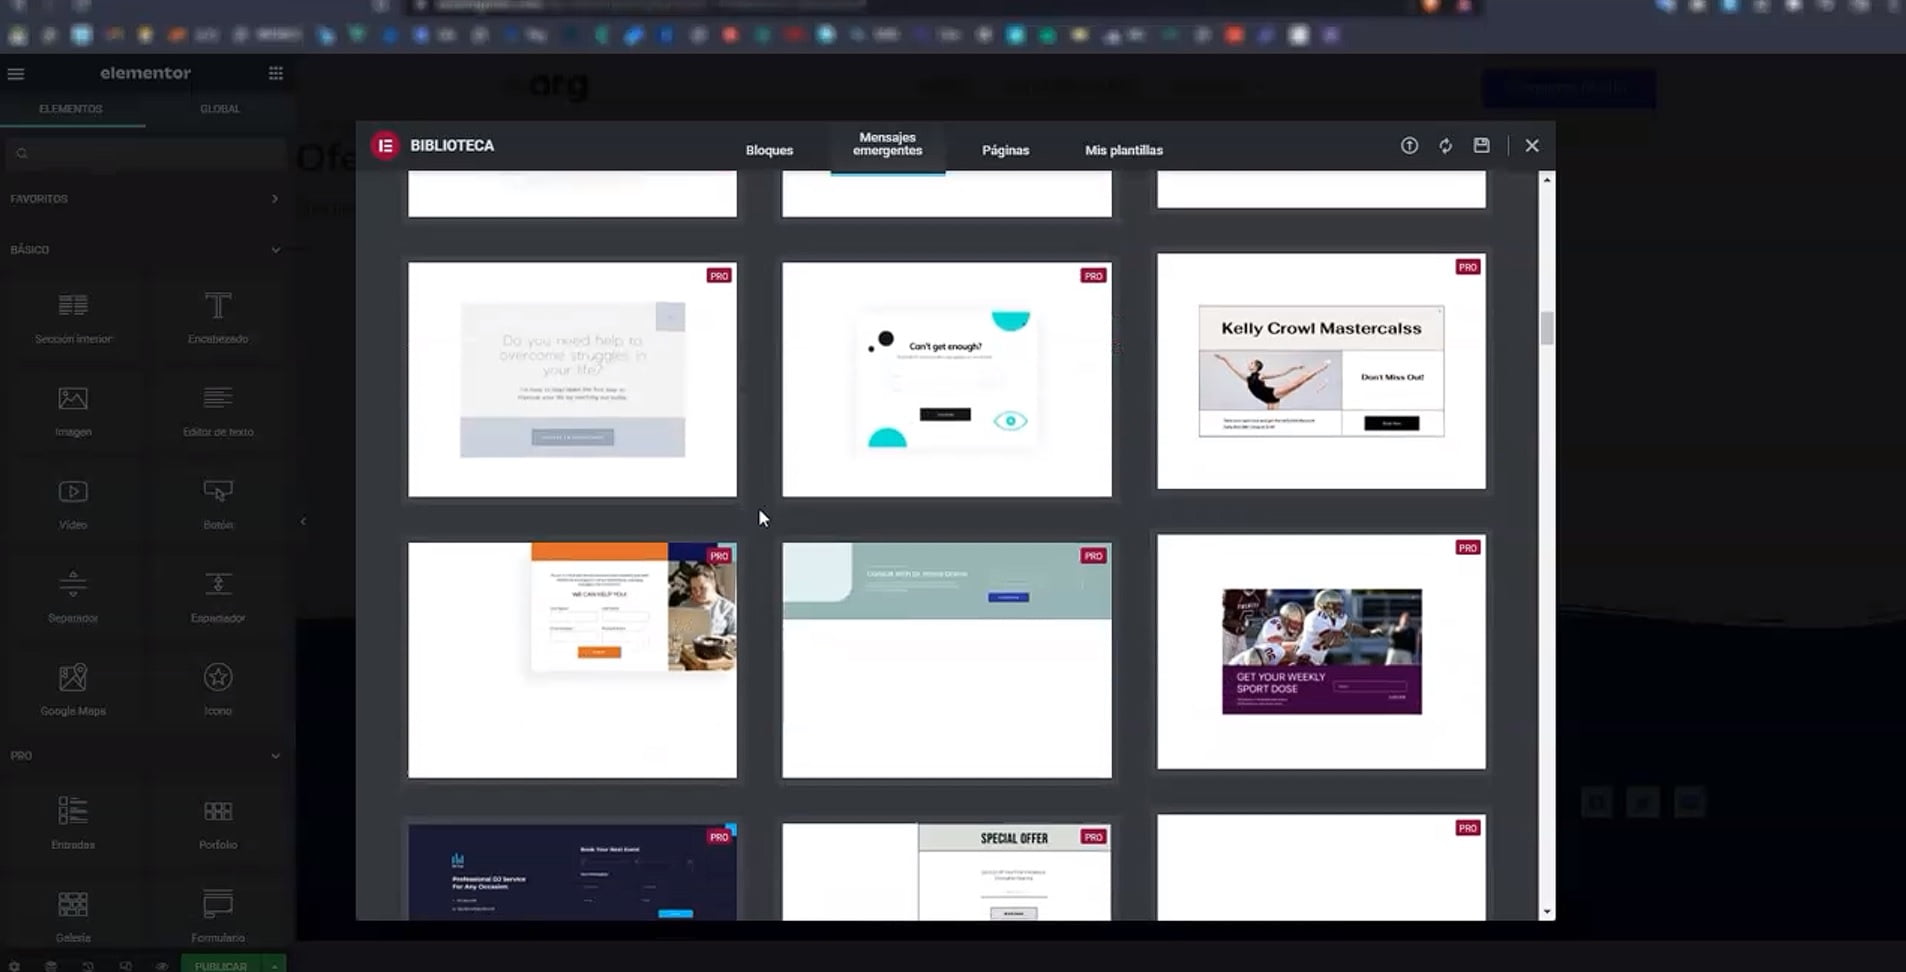The image size is (1906, 972).
Task: Open the widgets grid icon in header
Action: coord(276,73)
